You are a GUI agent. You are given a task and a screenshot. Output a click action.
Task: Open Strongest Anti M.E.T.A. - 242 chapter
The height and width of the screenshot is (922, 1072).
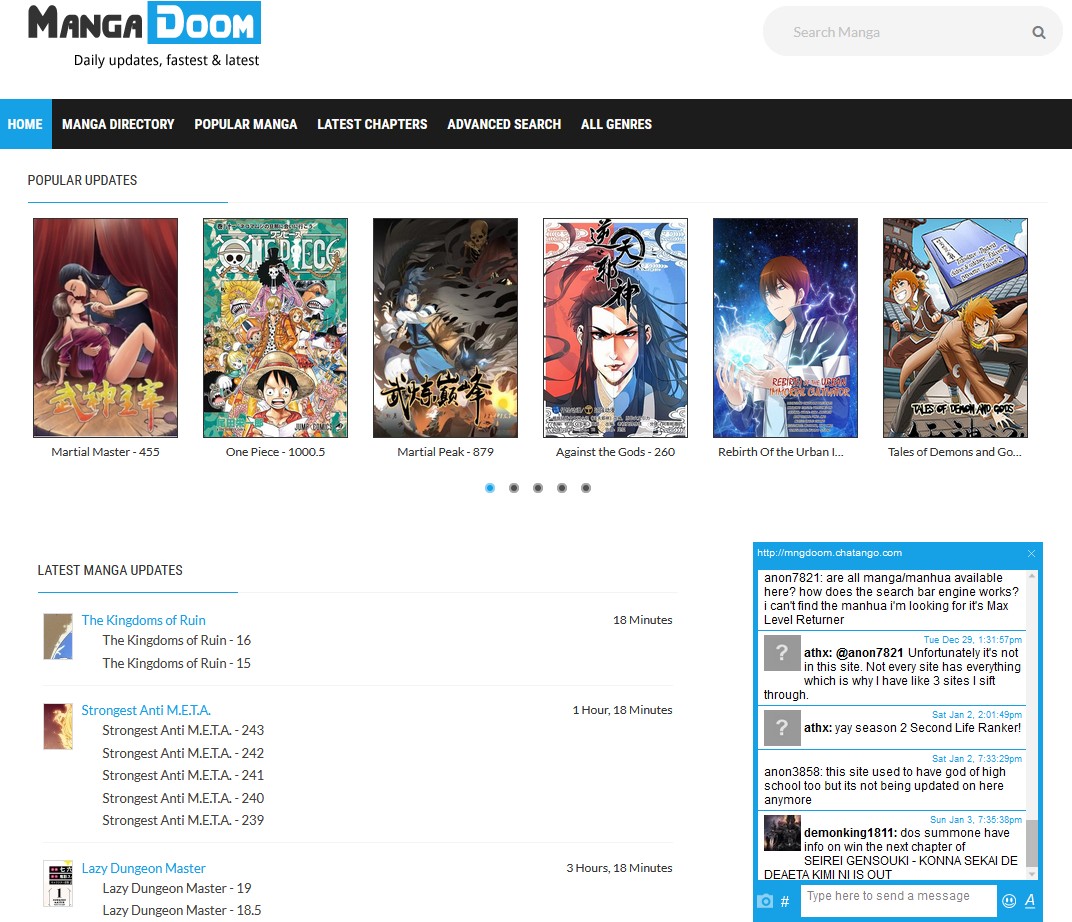[183, 753]
